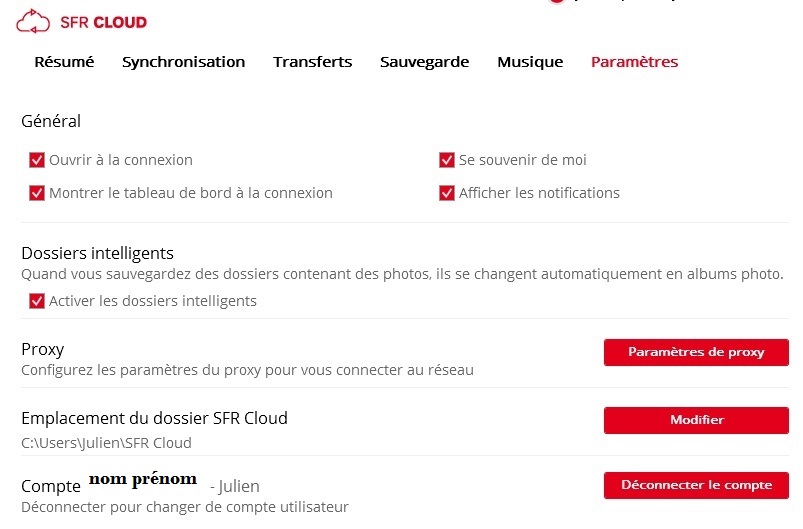Screen dimensions: 803x529
Task: Click the Général section heading
Action: tap(51, 122)
